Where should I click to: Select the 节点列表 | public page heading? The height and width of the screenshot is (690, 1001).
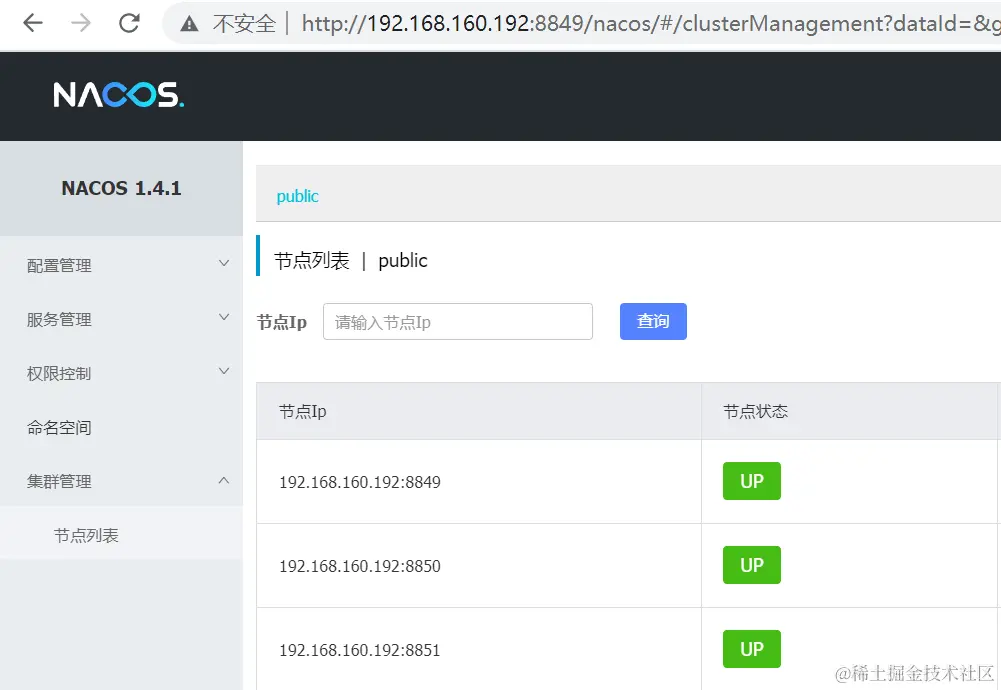(x=350, y=260)
